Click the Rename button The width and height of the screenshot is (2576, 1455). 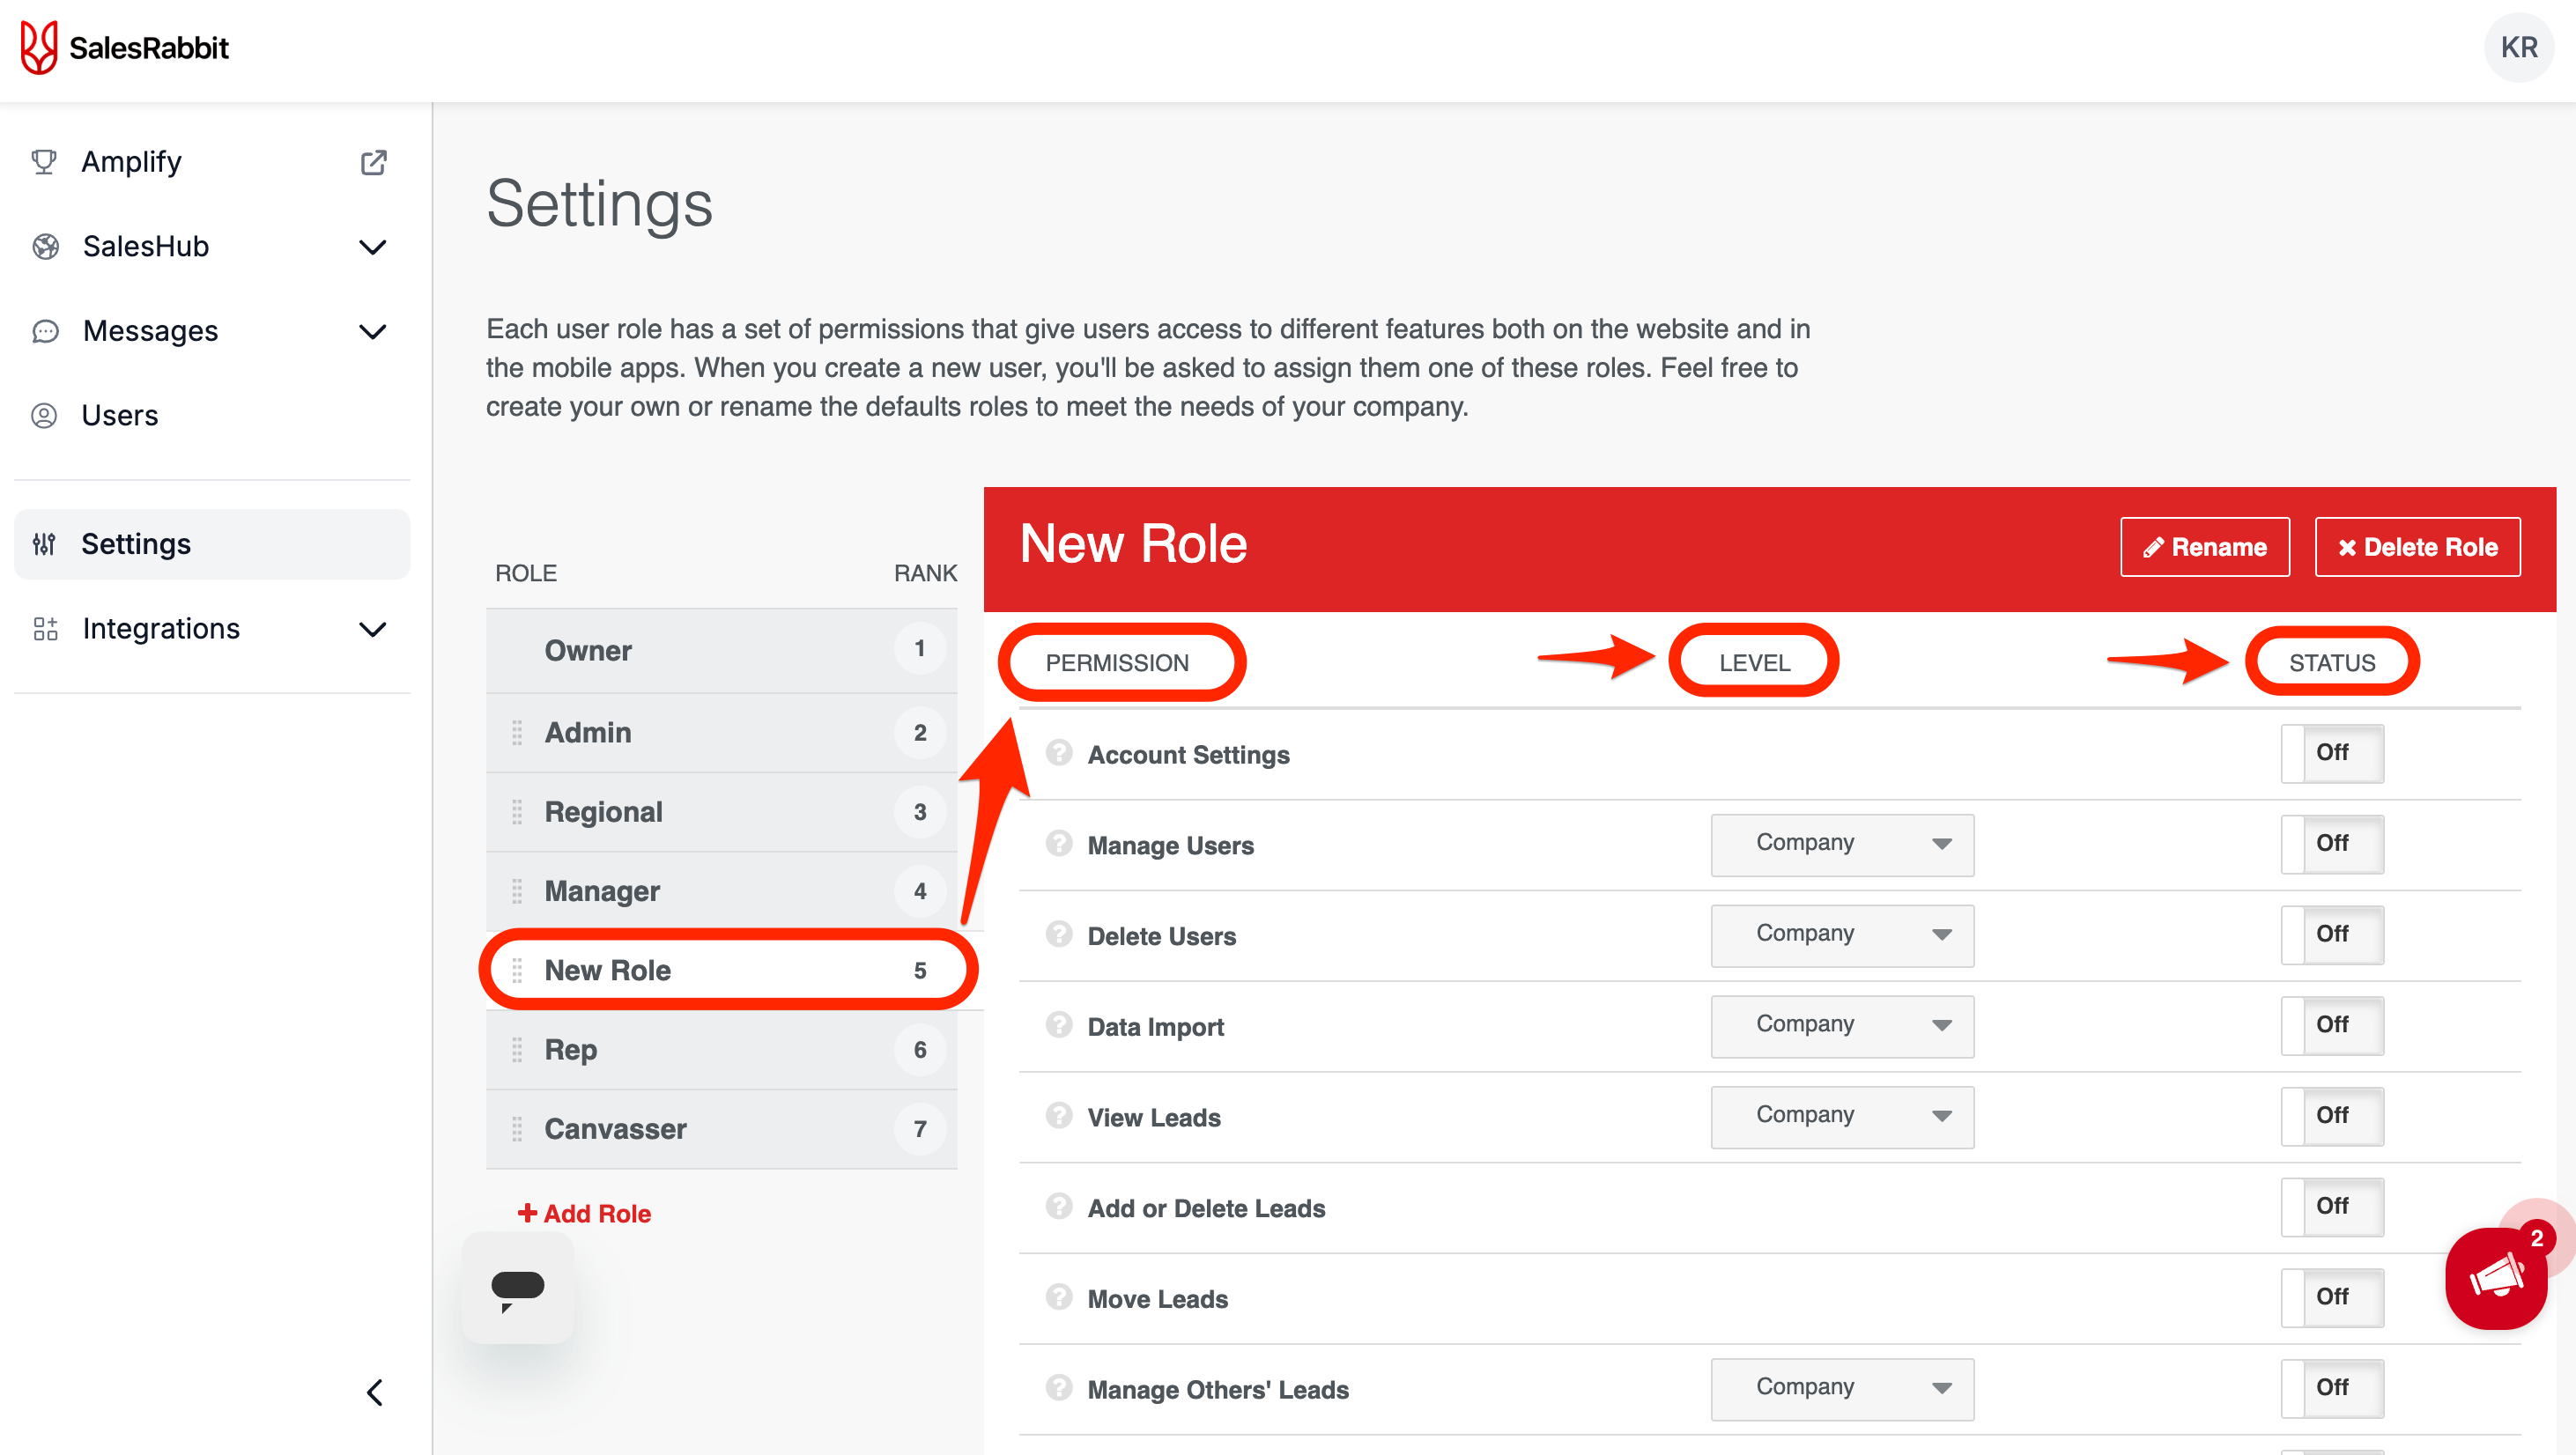pos(2204,547)
